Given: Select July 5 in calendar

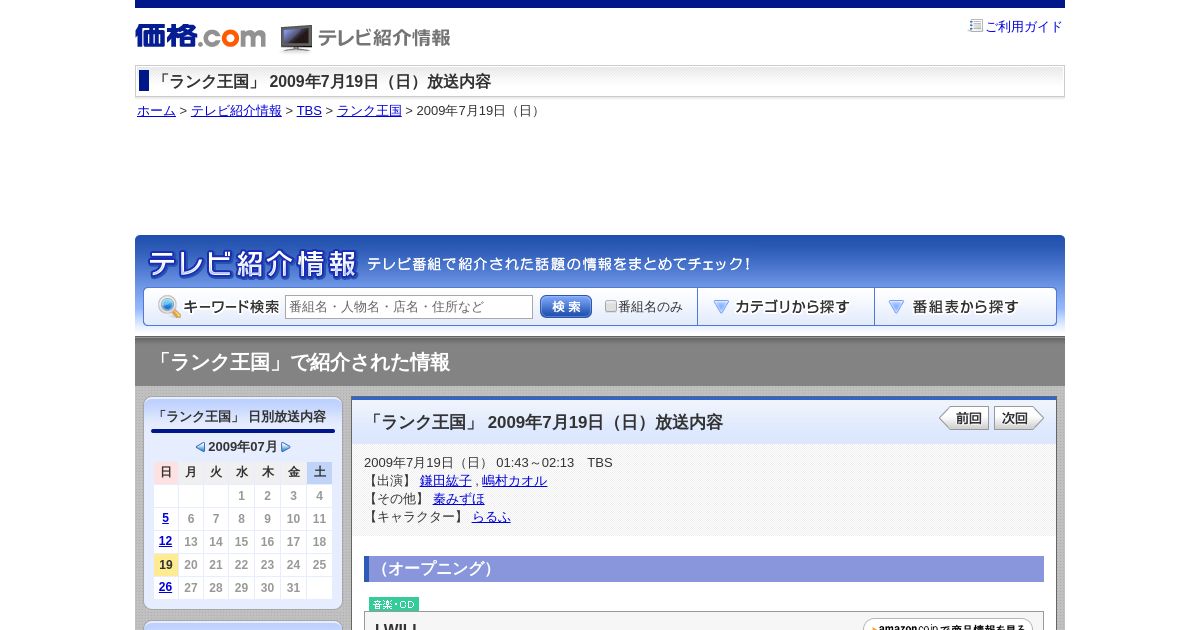Looking at the screenshot, I should tap(166, 518).
